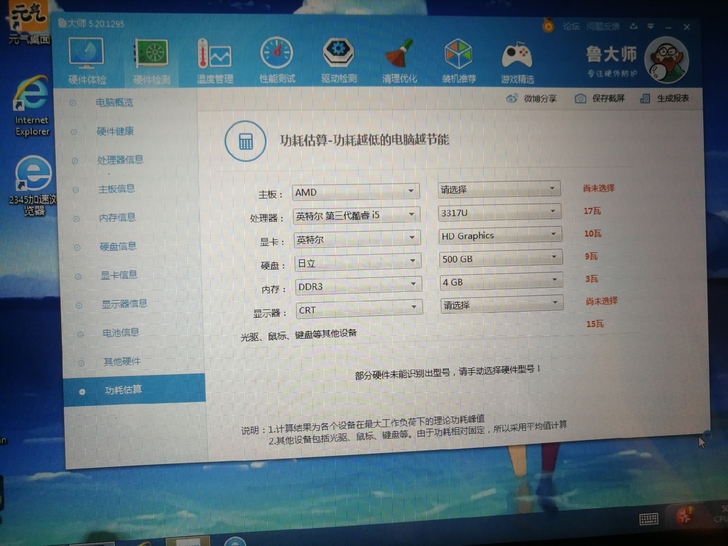The height and width of the screenshot is (546, 728).
Task: Expand 主板 brand dropdown showing AMD
Action: (356, 192)
